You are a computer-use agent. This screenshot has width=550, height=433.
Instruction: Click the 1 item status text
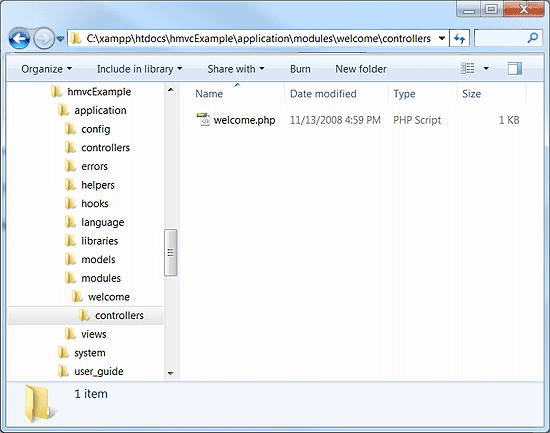pos(91,394)
